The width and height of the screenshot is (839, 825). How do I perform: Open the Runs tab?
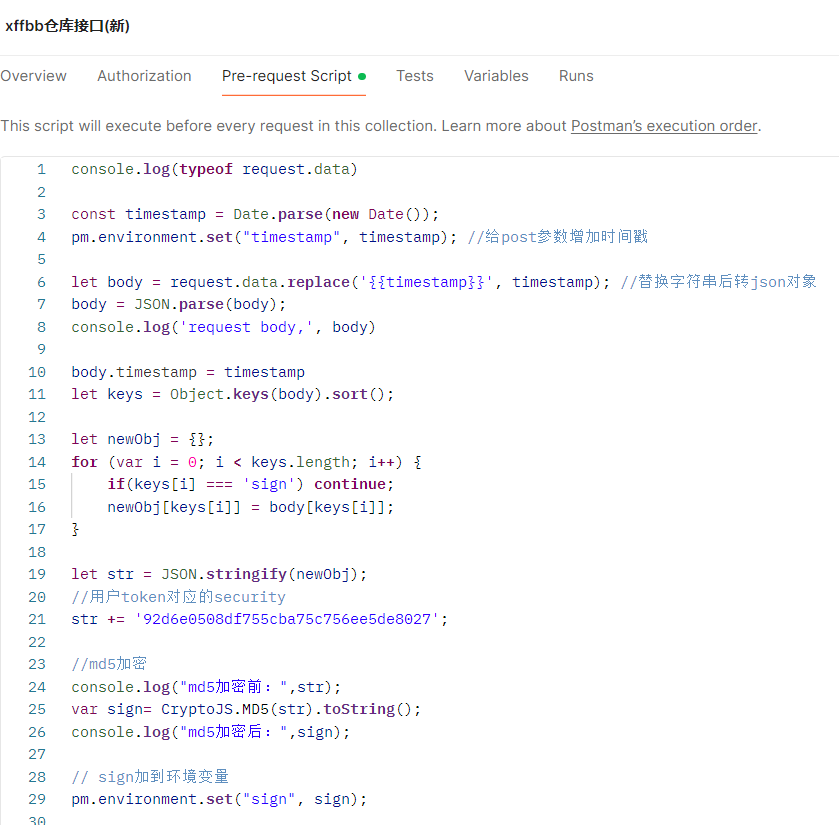pyautogui.click(x=576, y=76)
